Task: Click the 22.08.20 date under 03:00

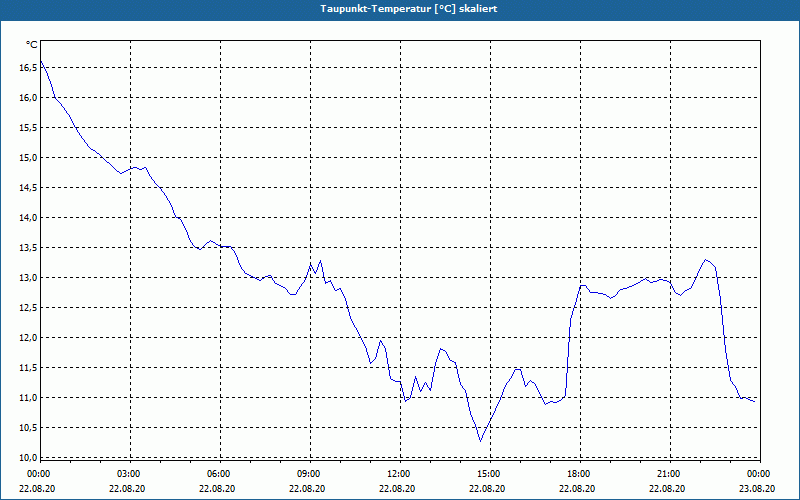Action: (x=127, y=489)
